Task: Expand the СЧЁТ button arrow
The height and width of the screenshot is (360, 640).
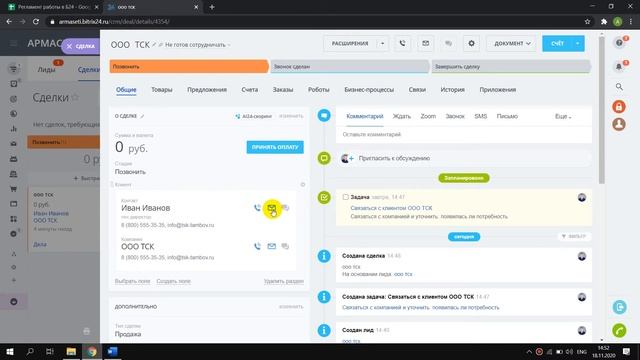Action: 578,43
